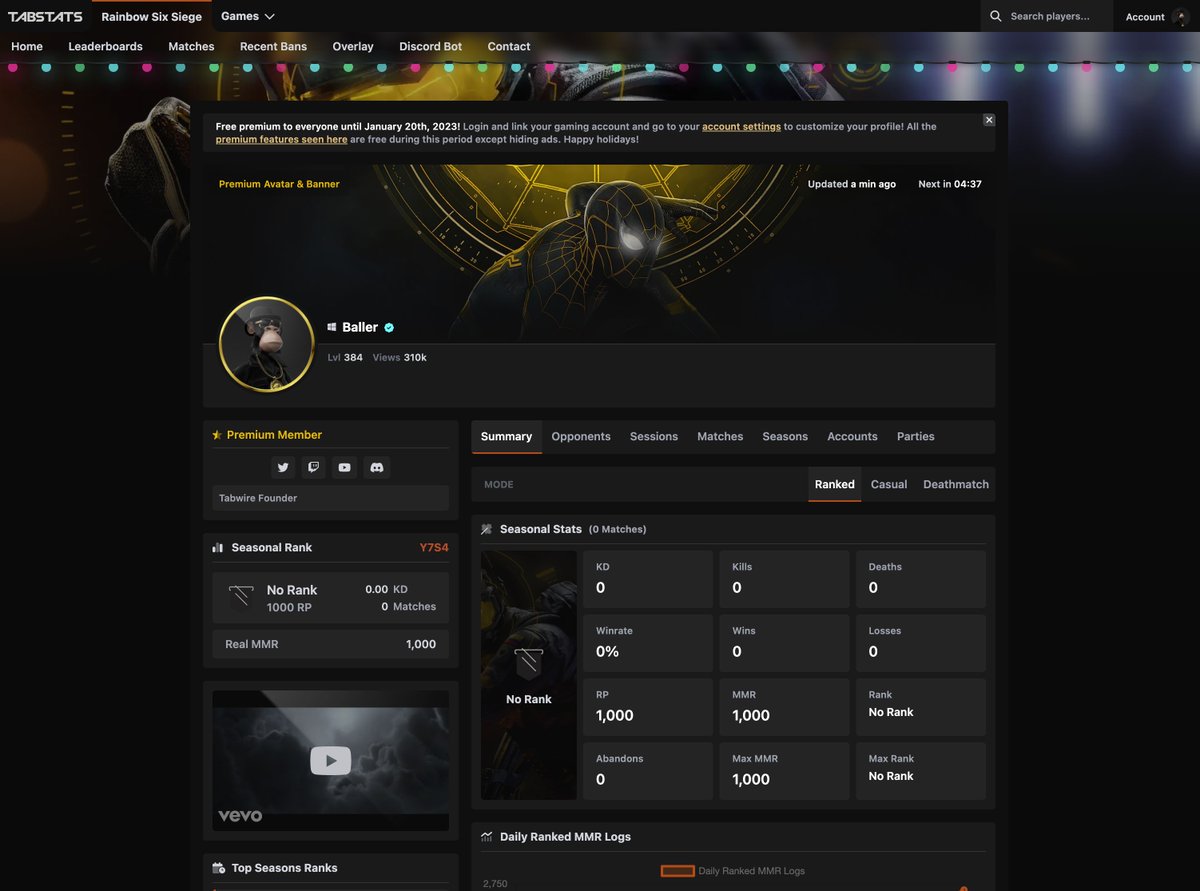Image resolution: width=1200 pixels, height=891 pixels.
Task: Open the YouTube social link icon
Action: [x=345, y=467]
